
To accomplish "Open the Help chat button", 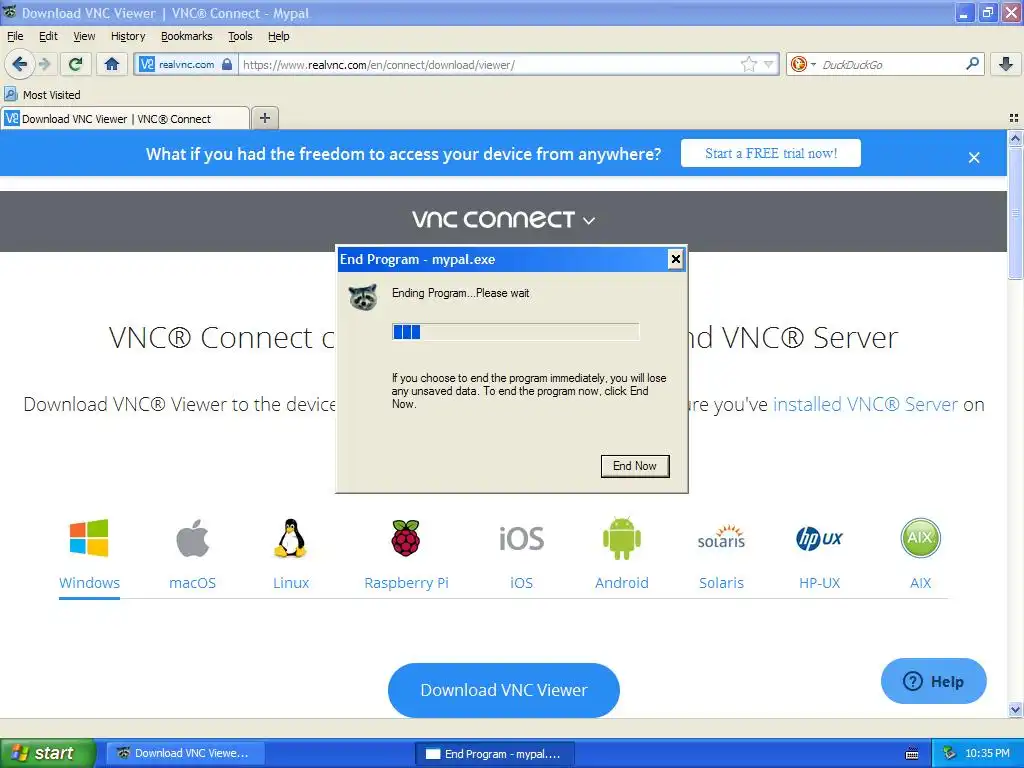I will coord(933,681).
